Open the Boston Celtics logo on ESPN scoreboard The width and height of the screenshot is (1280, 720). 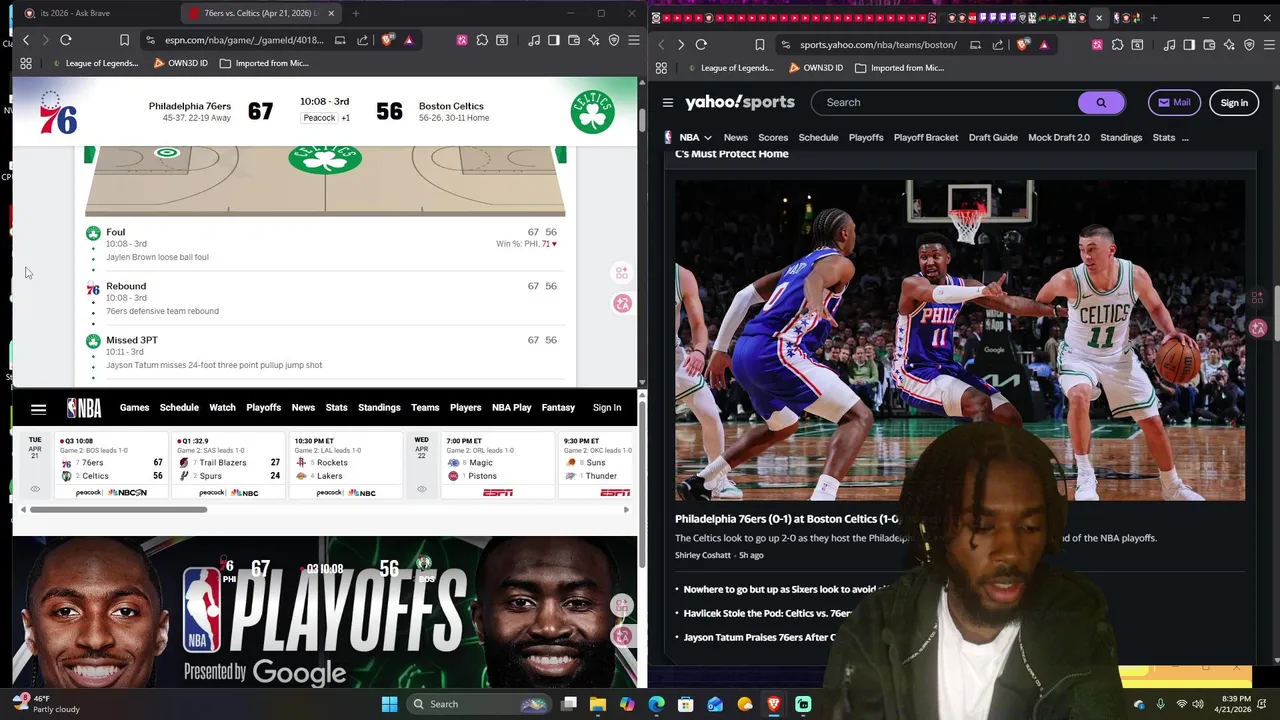(592, 112)
